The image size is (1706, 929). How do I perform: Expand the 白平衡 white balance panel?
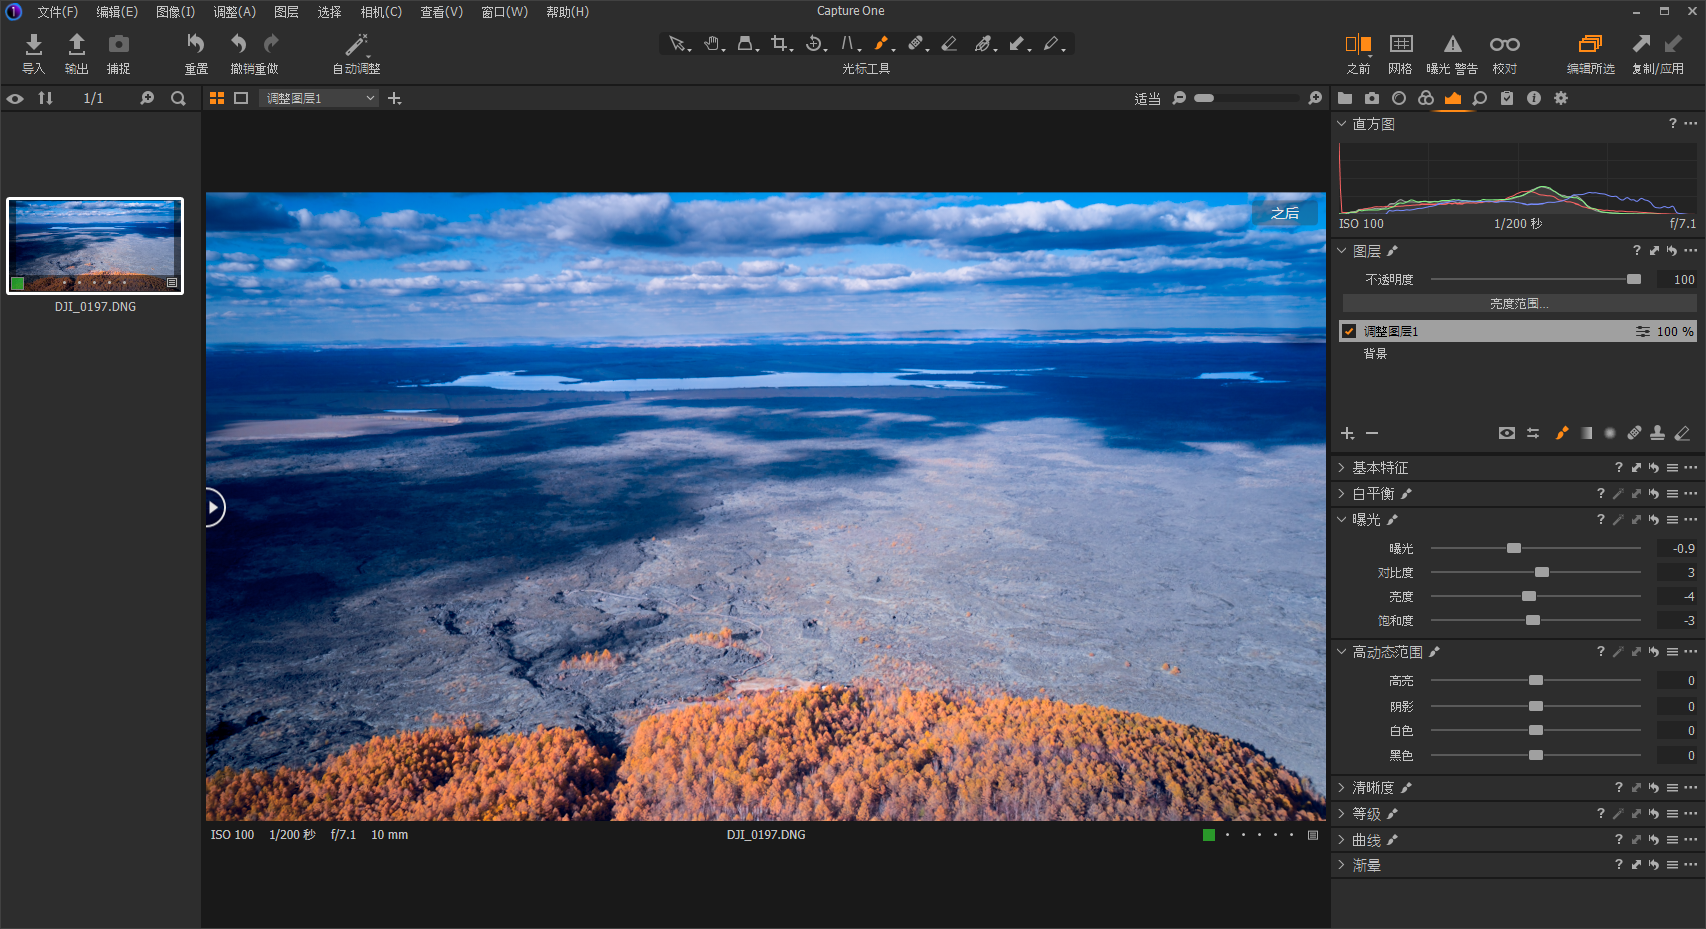(1342, 494)
